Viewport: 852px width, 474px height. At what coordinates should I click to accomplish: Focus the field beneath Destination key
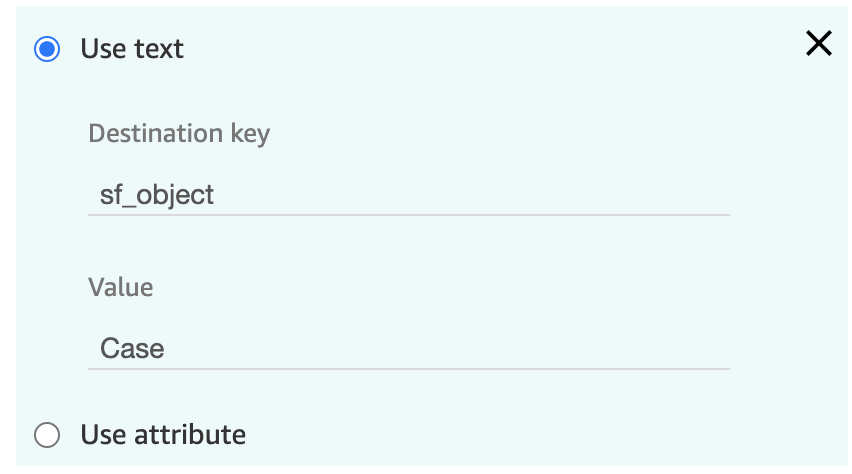click(x=409, y=195)
